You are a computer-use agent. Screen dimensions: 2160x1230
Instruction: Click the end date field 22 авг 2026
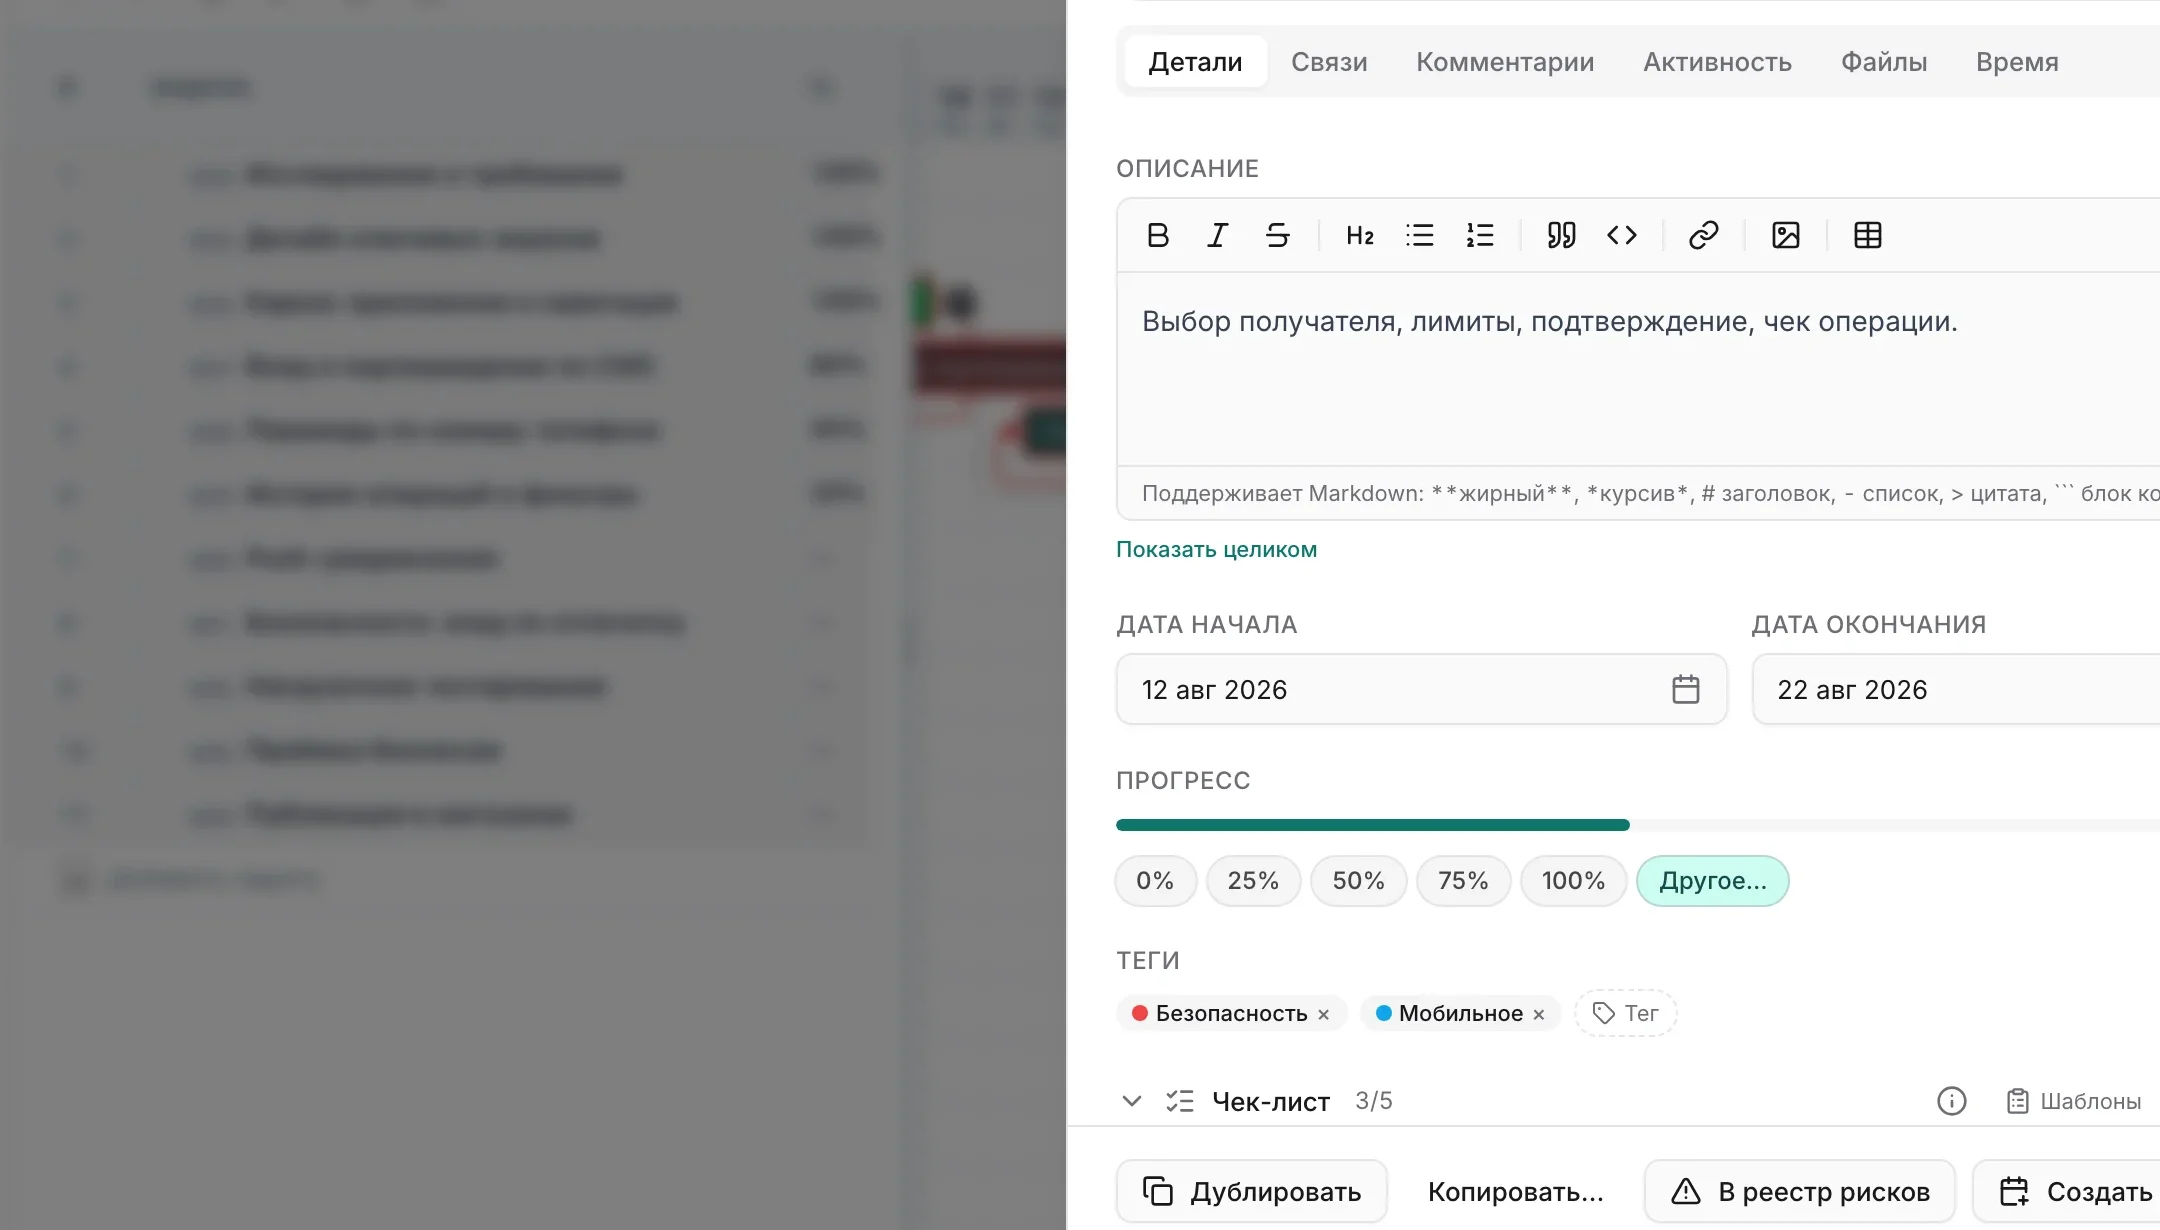(x=1955, y=689)
